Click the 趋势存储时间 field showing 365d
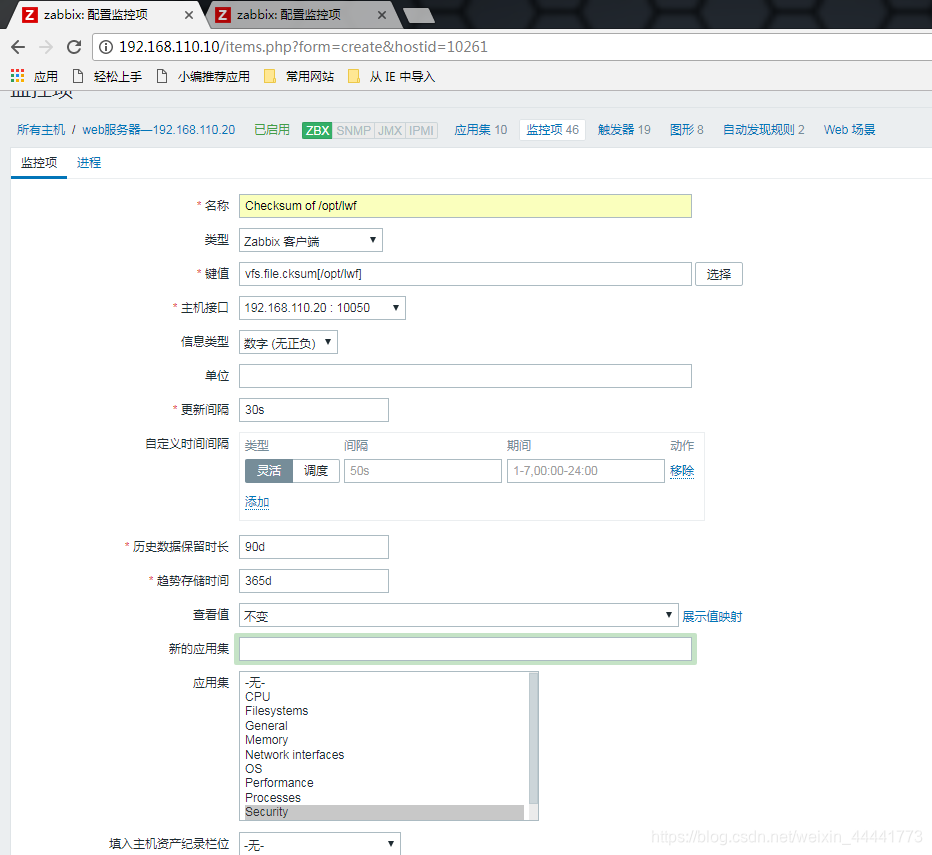932x855 pixels. click(314, 581)
